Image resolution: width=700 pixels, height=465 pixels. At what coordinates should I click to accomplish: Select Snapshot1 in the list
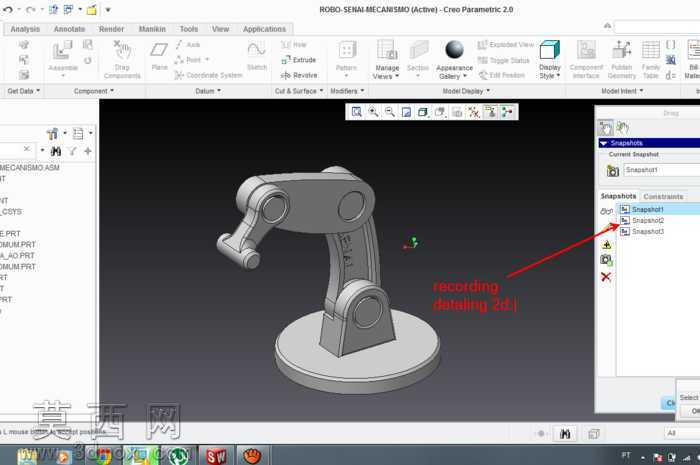658,209
